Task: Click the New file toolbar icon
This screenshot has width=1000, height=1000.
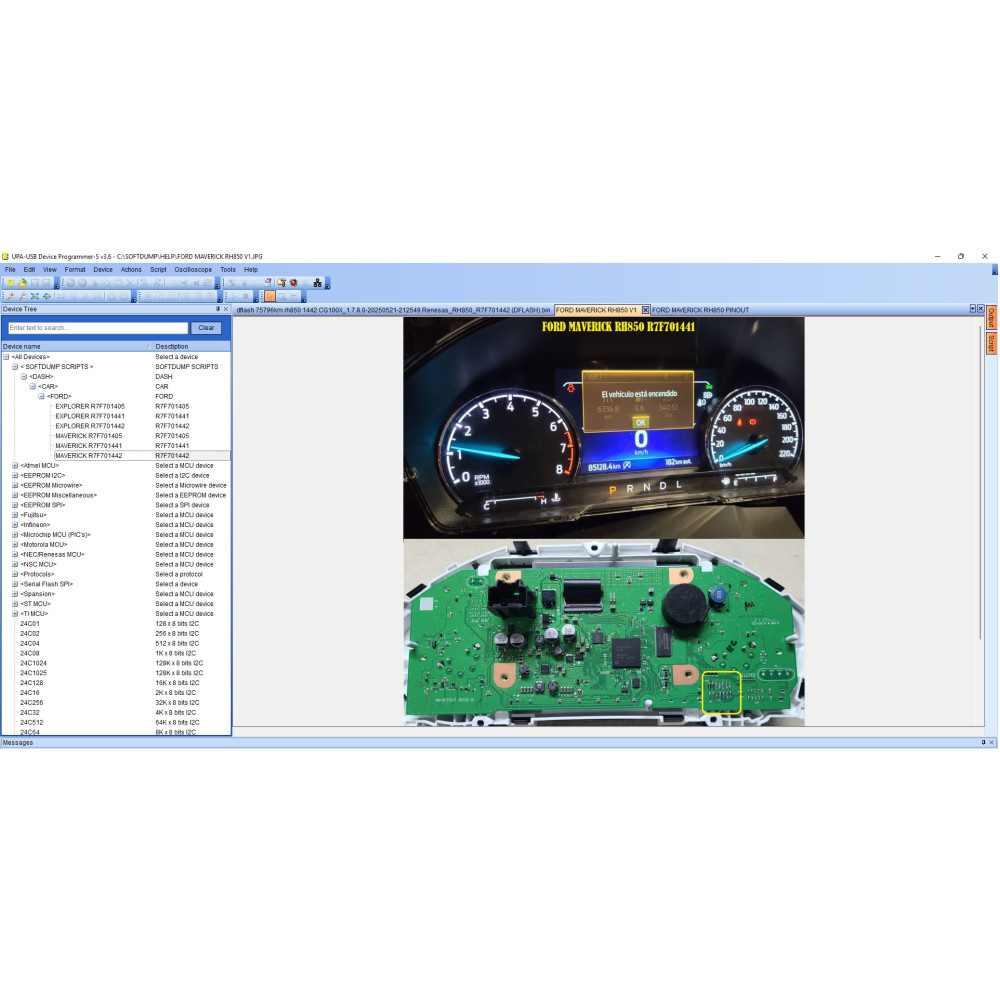Action: click(11, 283)
